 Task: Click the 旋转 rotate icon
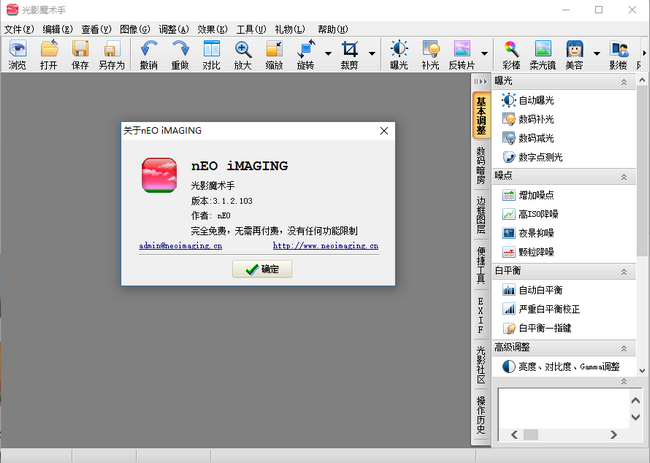pyautogui.click(x=306, y=55)
